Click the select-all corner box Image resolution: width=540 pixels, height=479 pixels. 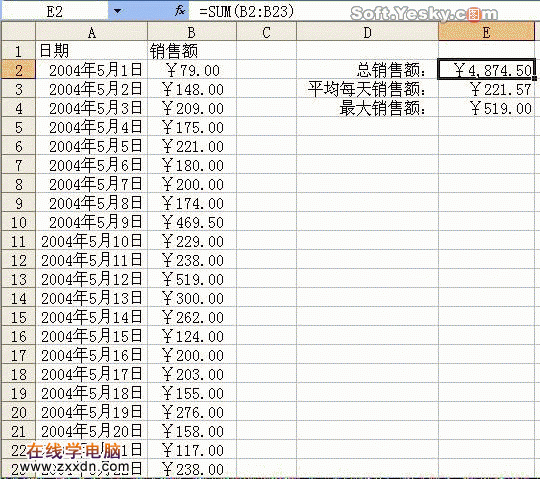click(19, 32)
